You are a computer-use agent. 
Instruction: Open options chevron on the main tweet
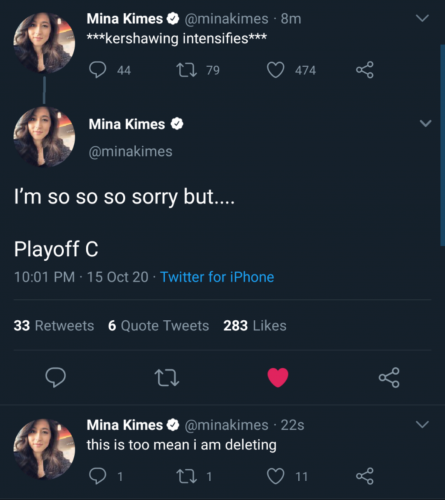[x=426, y=123]
